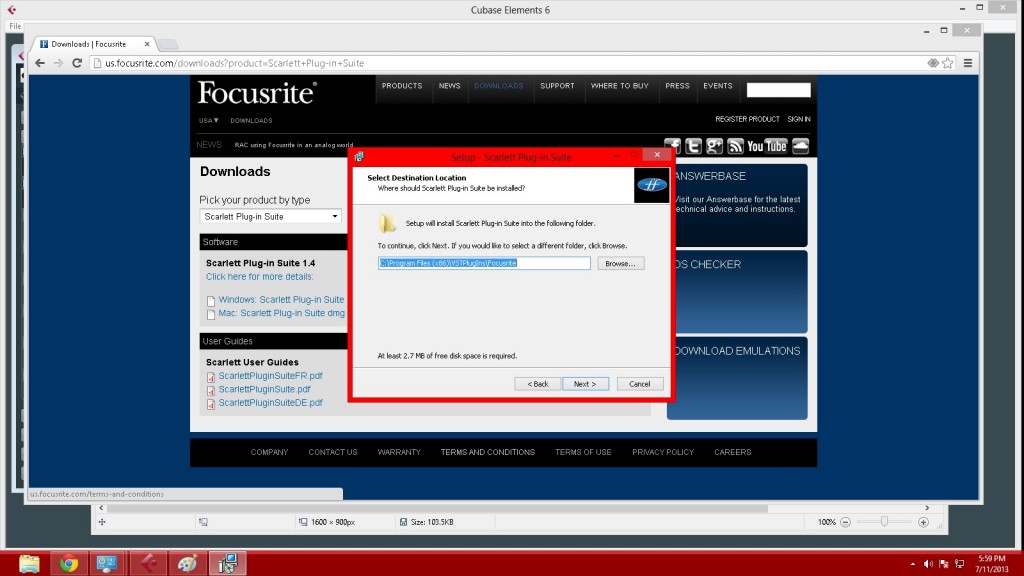The height and width of the screenshot is (576, 1024).
Task: Open the WHERE TO BUY navigation item
Action: coord(620,86)
